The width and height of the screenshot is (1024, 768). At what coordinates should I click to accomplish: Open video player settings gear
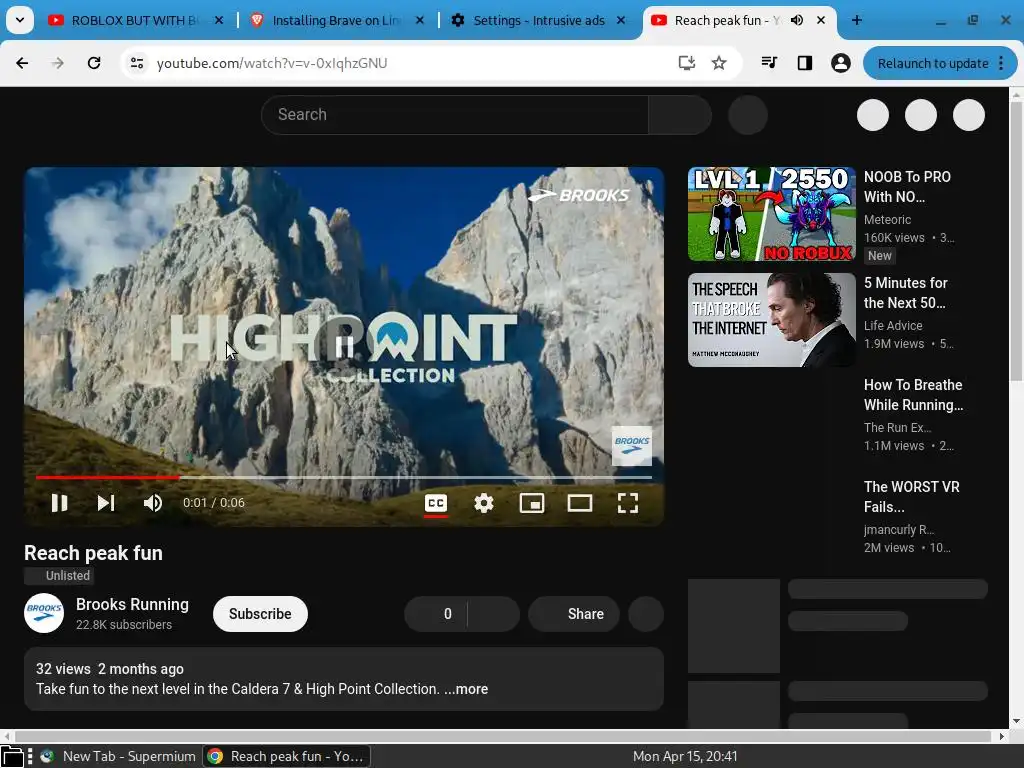[x=484, y=503]
